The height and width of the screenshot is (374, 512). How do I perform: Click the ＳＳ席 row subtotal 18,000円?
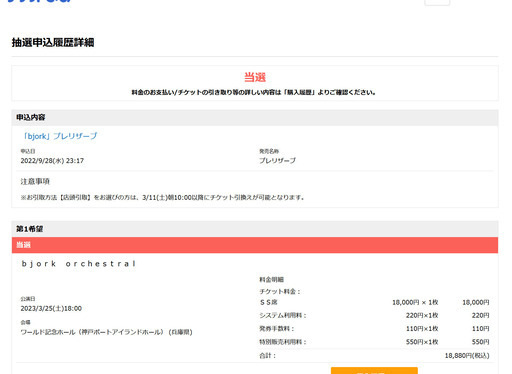coord(476,302)
